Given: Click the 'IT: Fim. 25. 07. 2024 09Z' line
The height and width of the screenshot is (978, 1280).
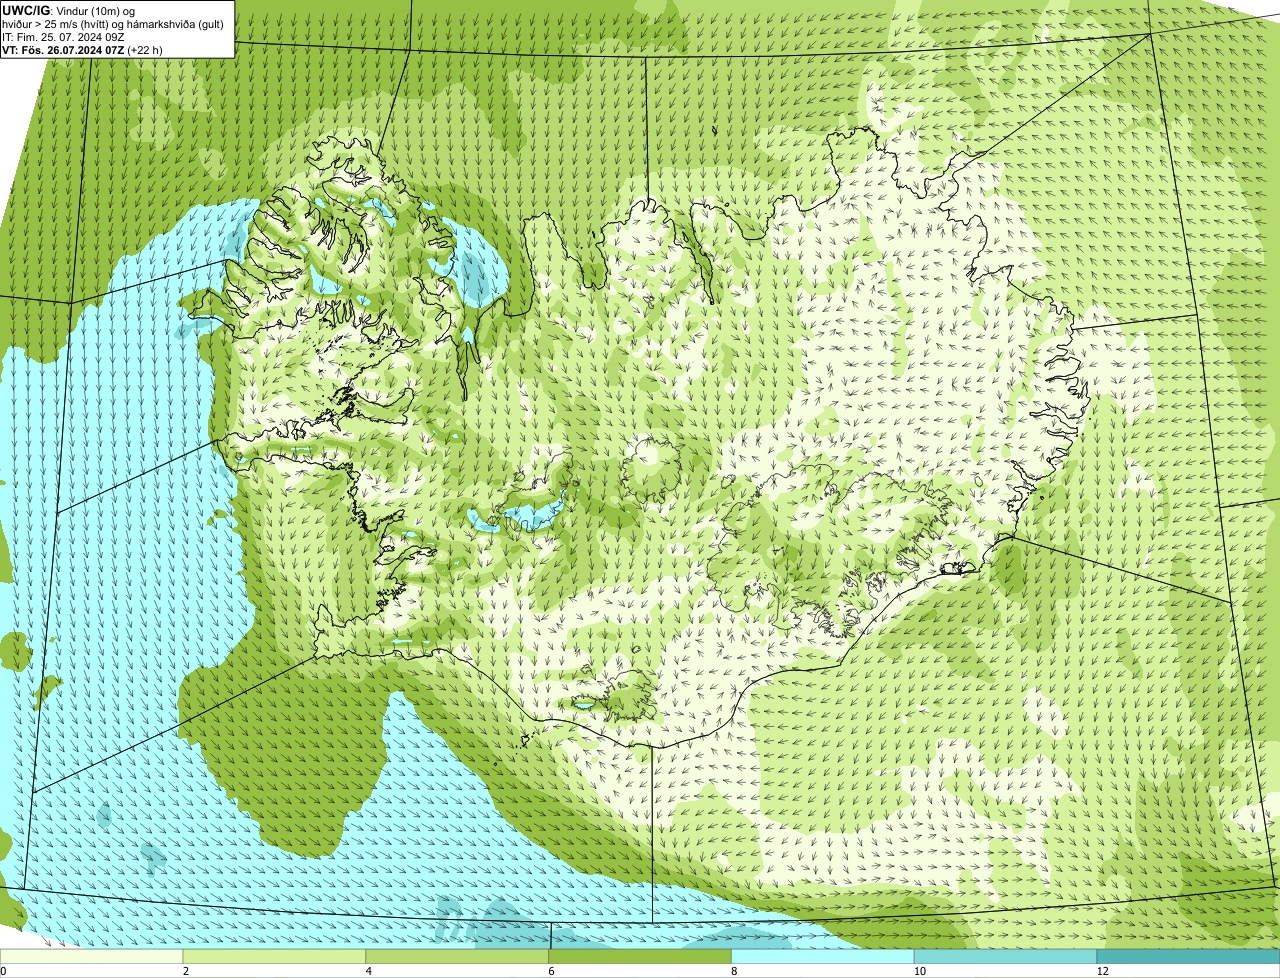Looking at the screenshot, I should point(63,37).
